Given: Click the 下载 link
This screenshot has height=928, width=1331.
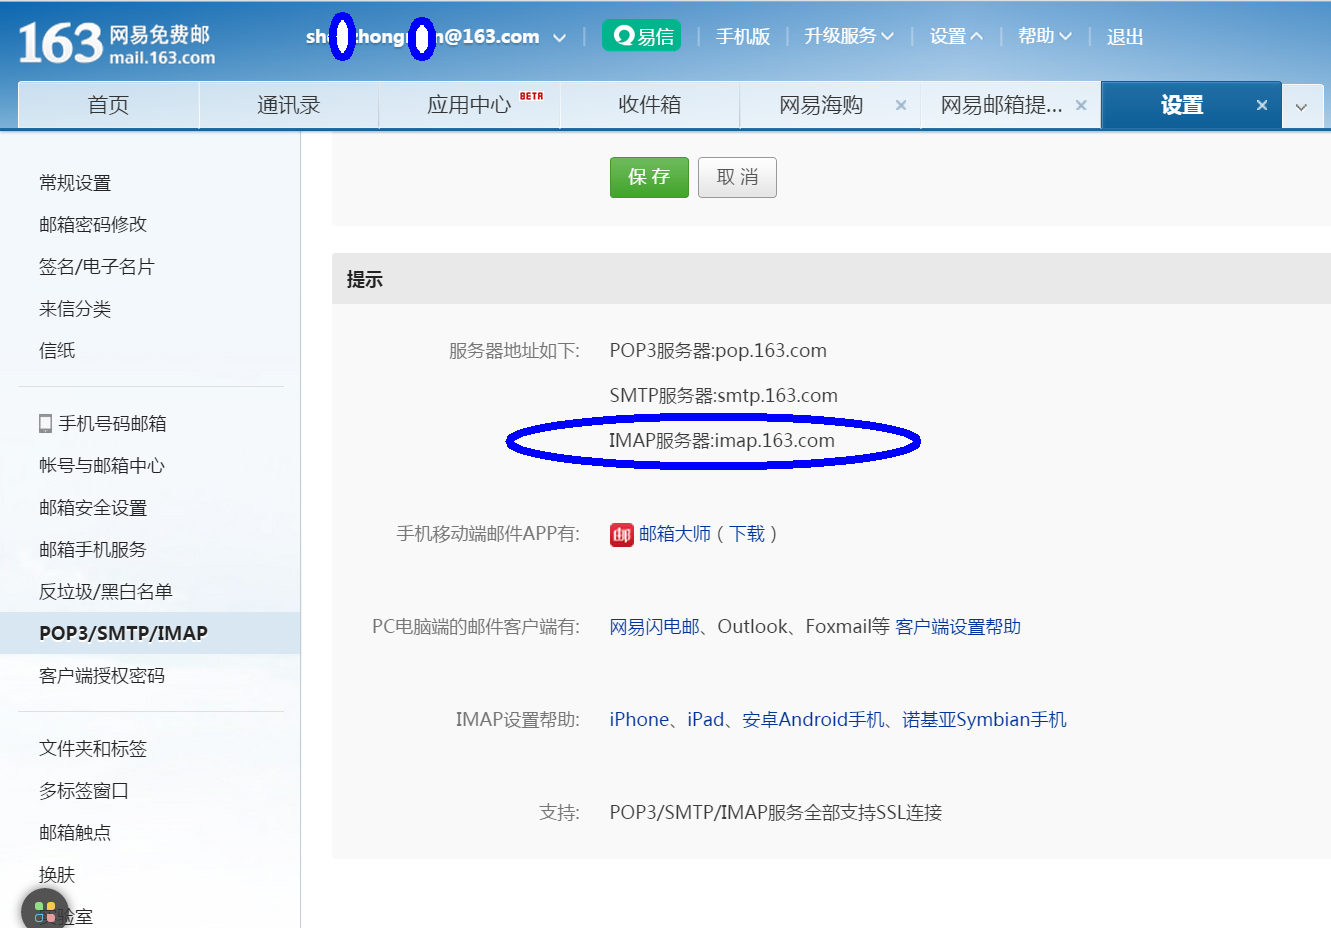Looking at the screenshot, I should 747,534.
